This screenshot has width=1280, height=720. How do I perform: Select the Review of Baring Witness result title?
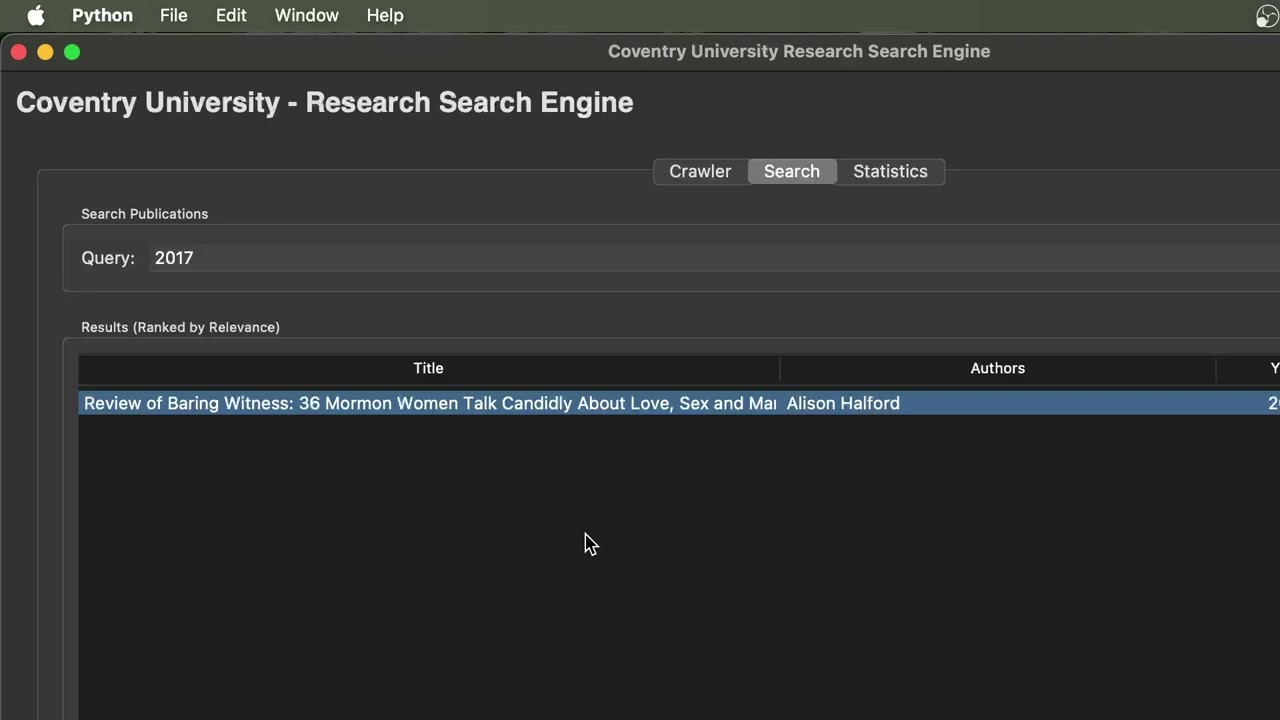click(x=430, y=403)
